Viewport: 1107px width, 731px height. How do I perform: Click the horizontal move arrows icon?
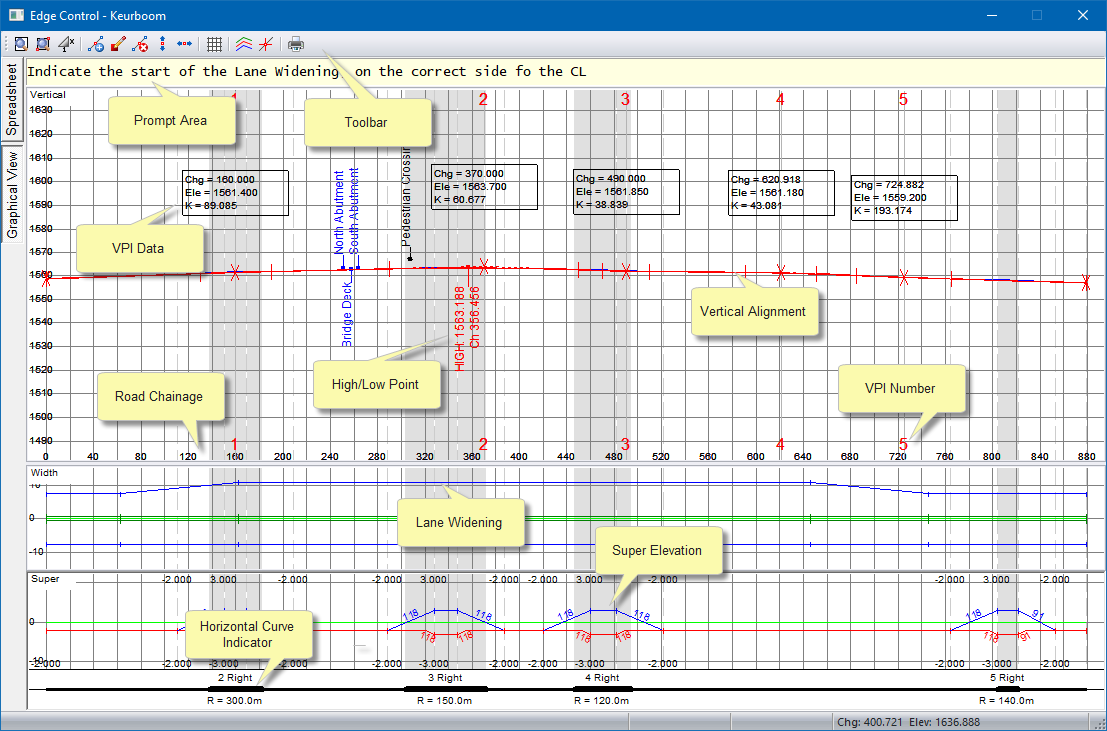tap(185, 44)
